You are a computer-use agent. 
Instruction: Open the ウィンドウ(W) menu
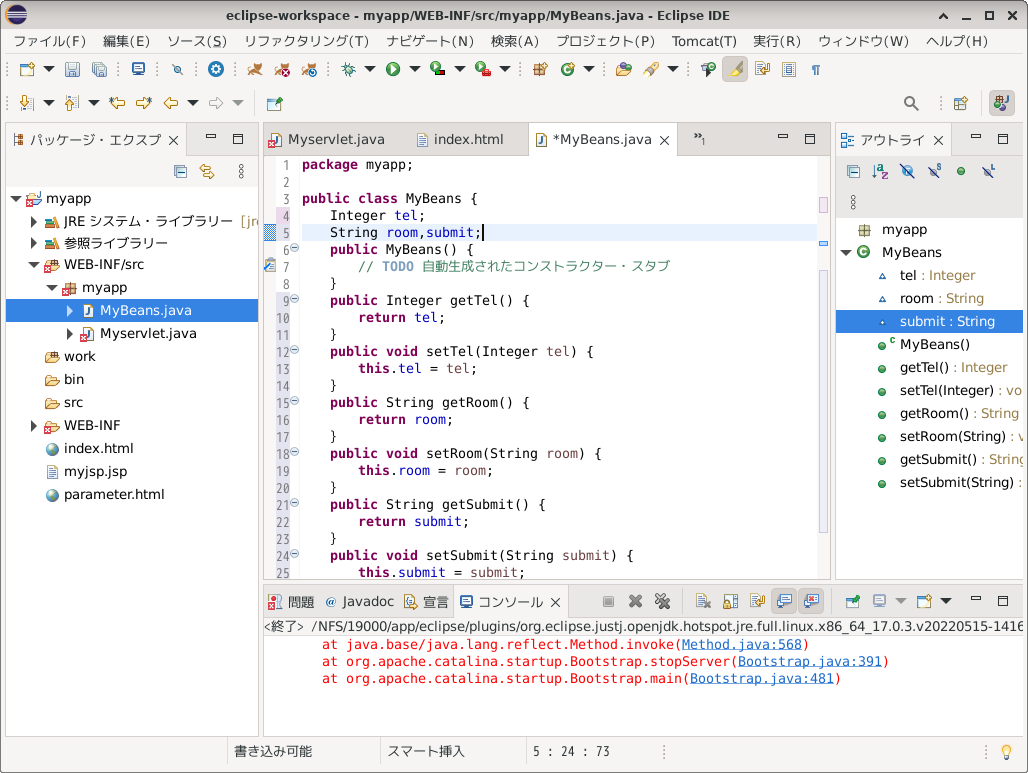pyautogui.click(x=863, y=41)
